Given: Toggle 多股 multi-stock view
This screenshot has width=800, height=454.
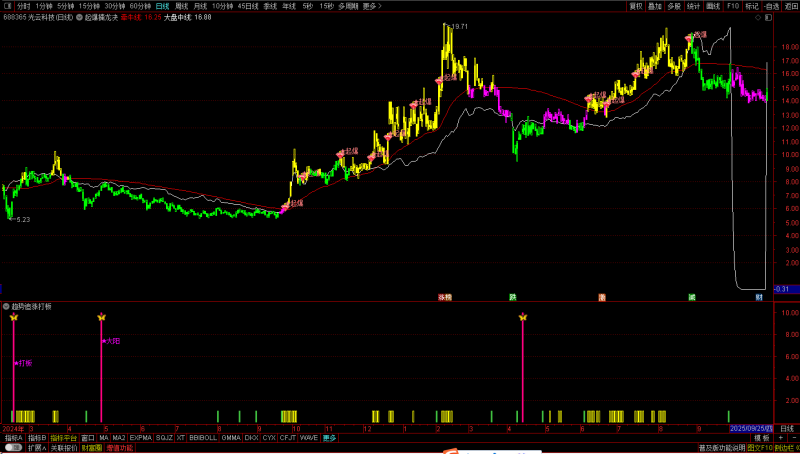Looking at the screenshot, I should click(674, 5).
